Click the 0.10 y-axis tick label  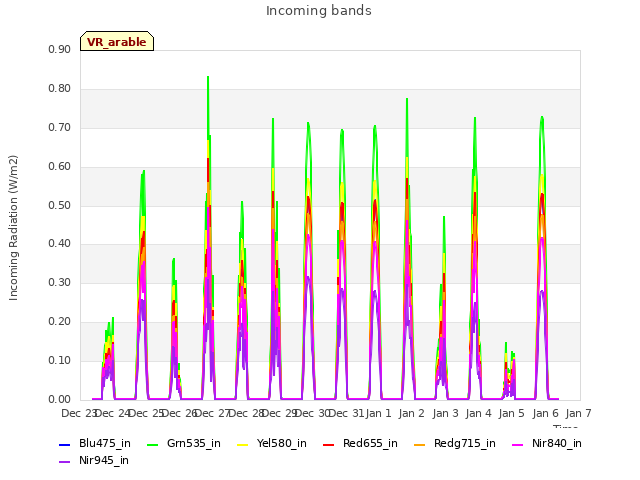pos(60,360)
